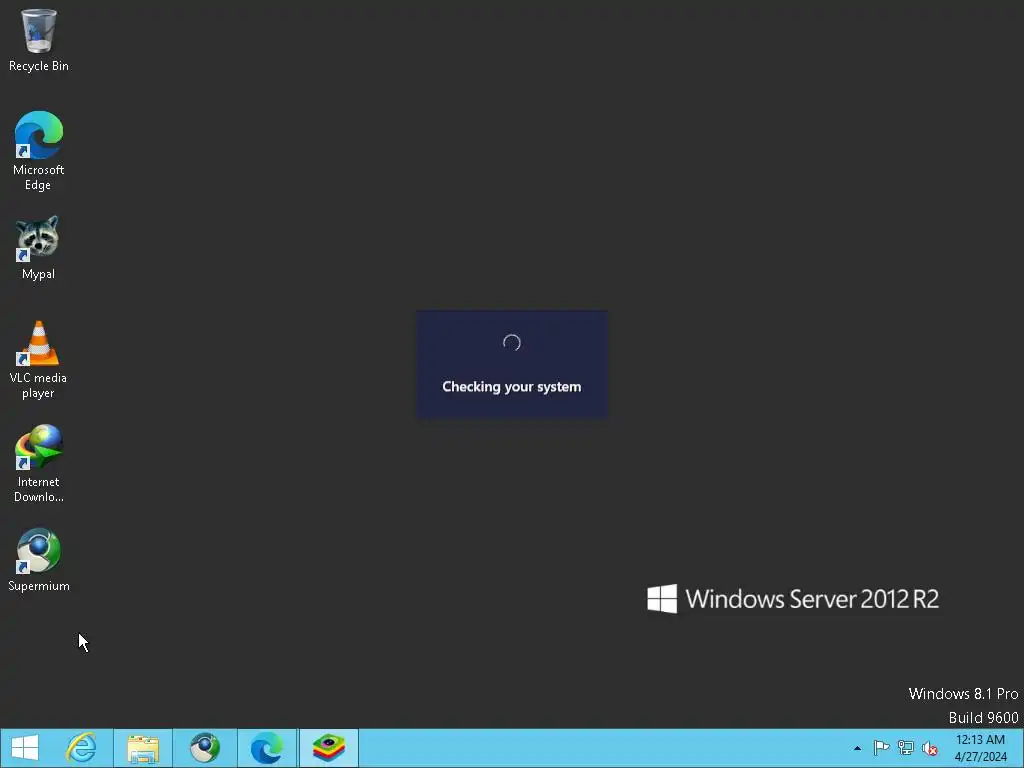Open the Recycle Bin desktop icon
The height and width of the screenshot is (768, 1024).
39,40
